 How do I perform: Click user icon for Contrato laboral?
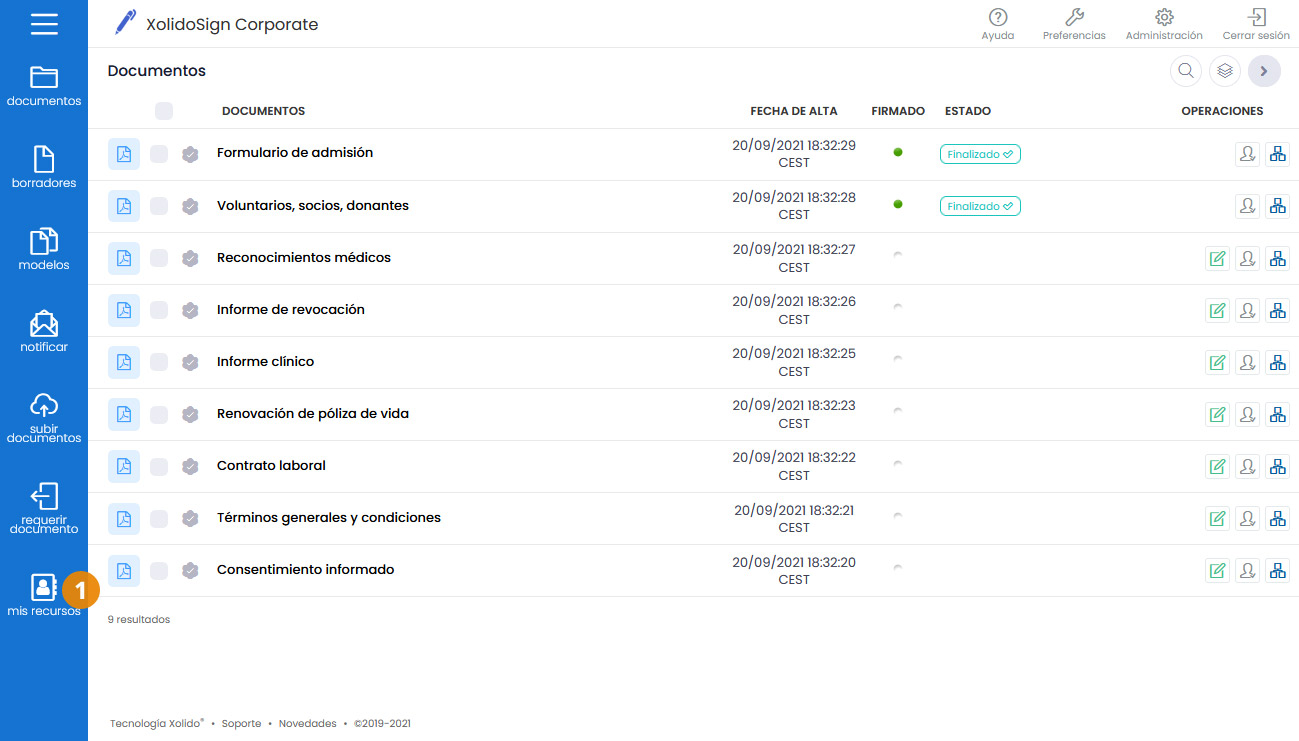tap(1247, 466)
